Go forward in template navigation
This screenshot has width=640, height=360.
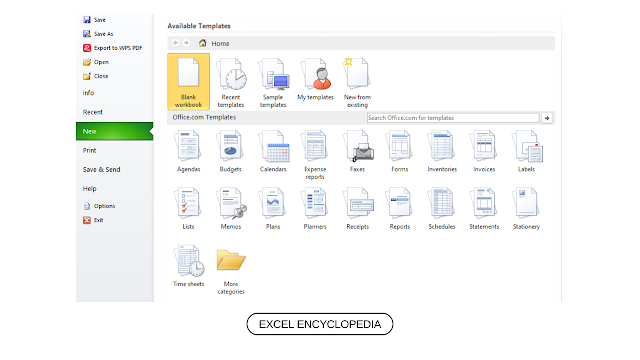point(186,43)
